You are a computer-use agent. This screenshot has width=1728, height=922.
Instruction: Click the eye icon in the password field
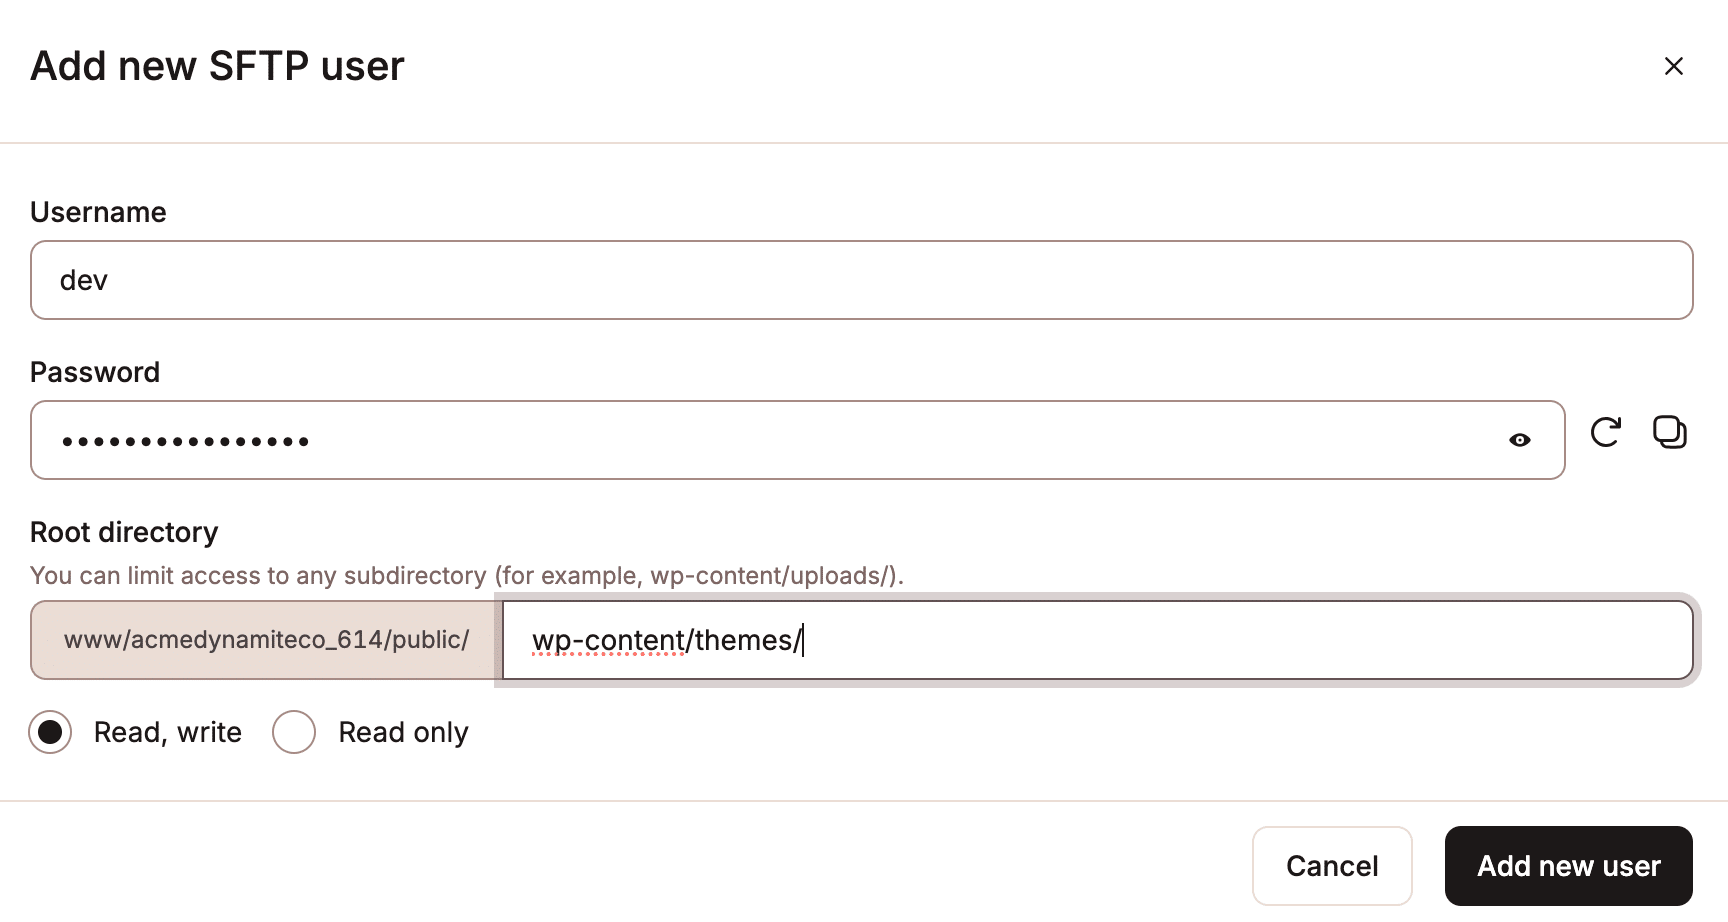coord(1520,440)
